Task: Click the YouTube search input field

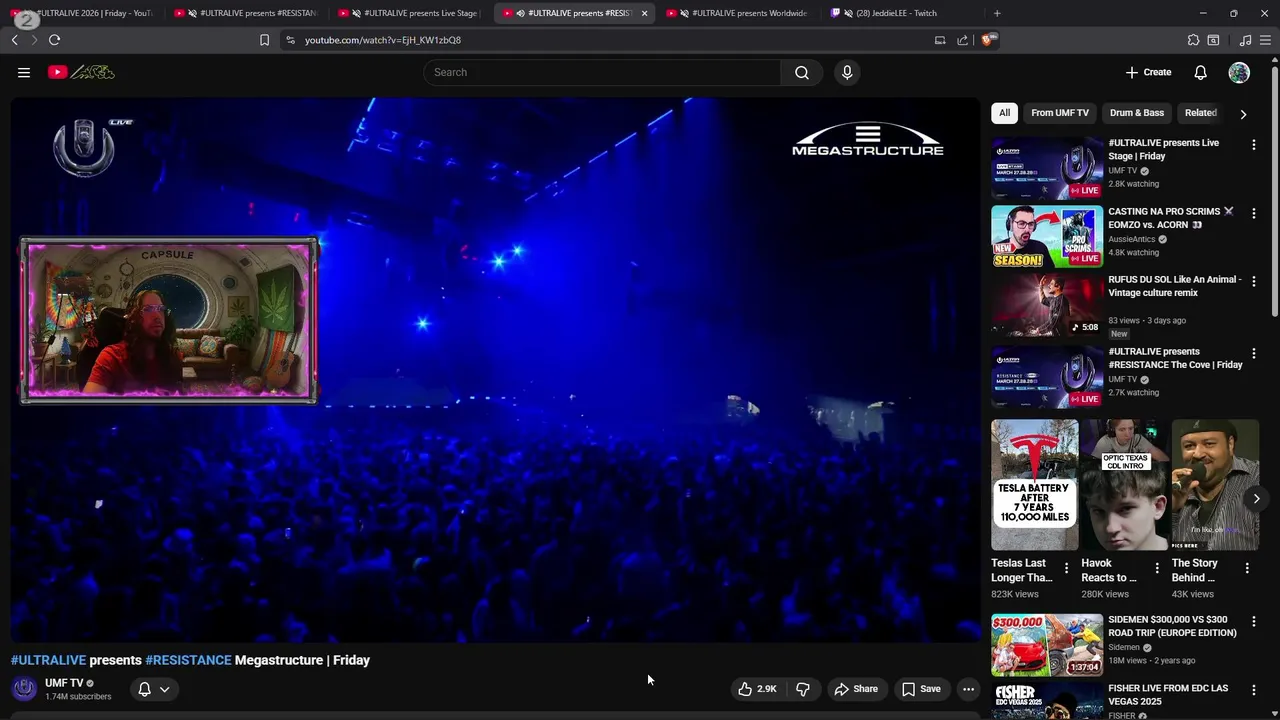Action: click(x=603, y=72)
